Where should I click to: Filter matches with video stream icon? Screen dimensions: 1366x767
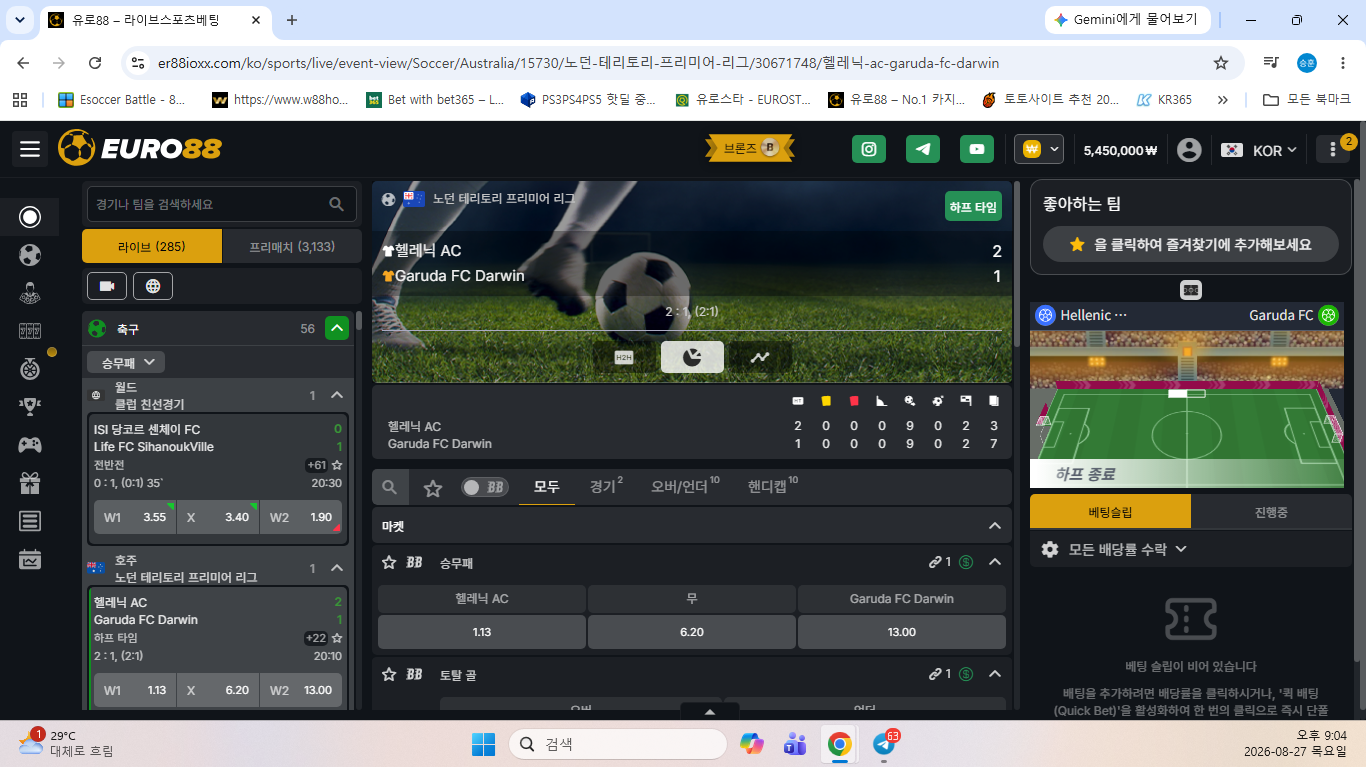coord(107,286)
